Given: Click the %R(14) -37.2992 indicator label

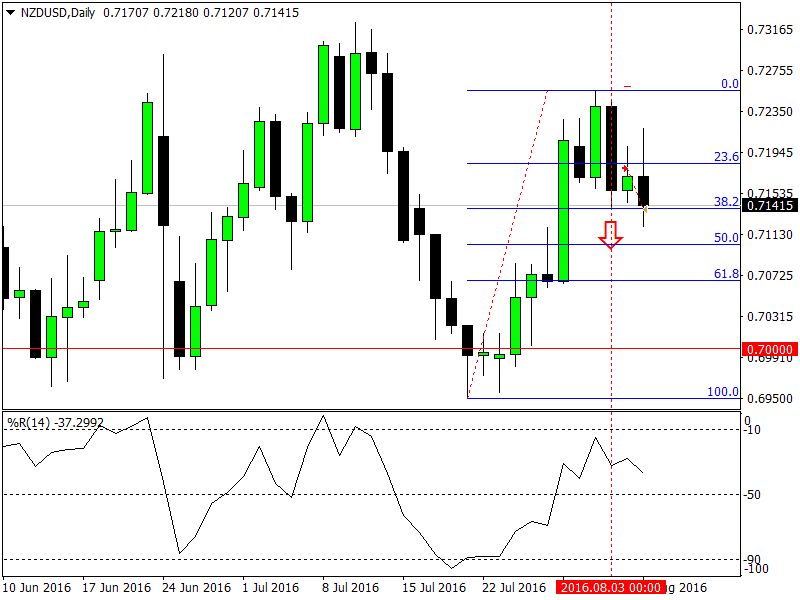Looking at the screenshot, I should click(x=55, y=423).
